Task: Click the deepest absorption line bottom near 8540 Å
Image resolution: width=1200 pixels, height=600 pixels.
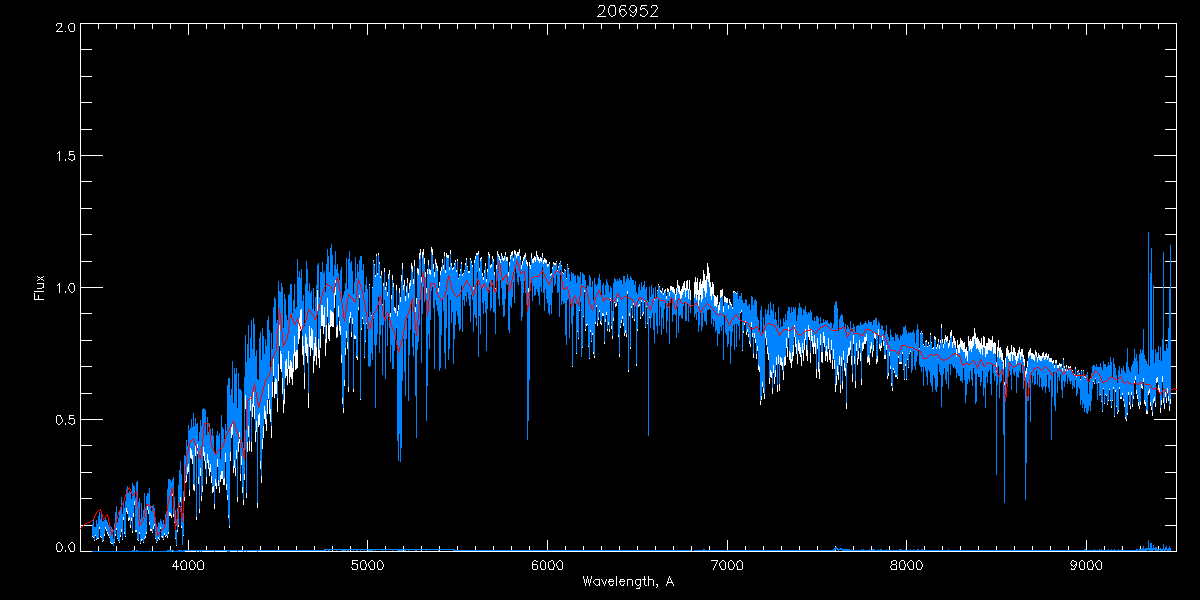Action: click(x=1004, y=501)
